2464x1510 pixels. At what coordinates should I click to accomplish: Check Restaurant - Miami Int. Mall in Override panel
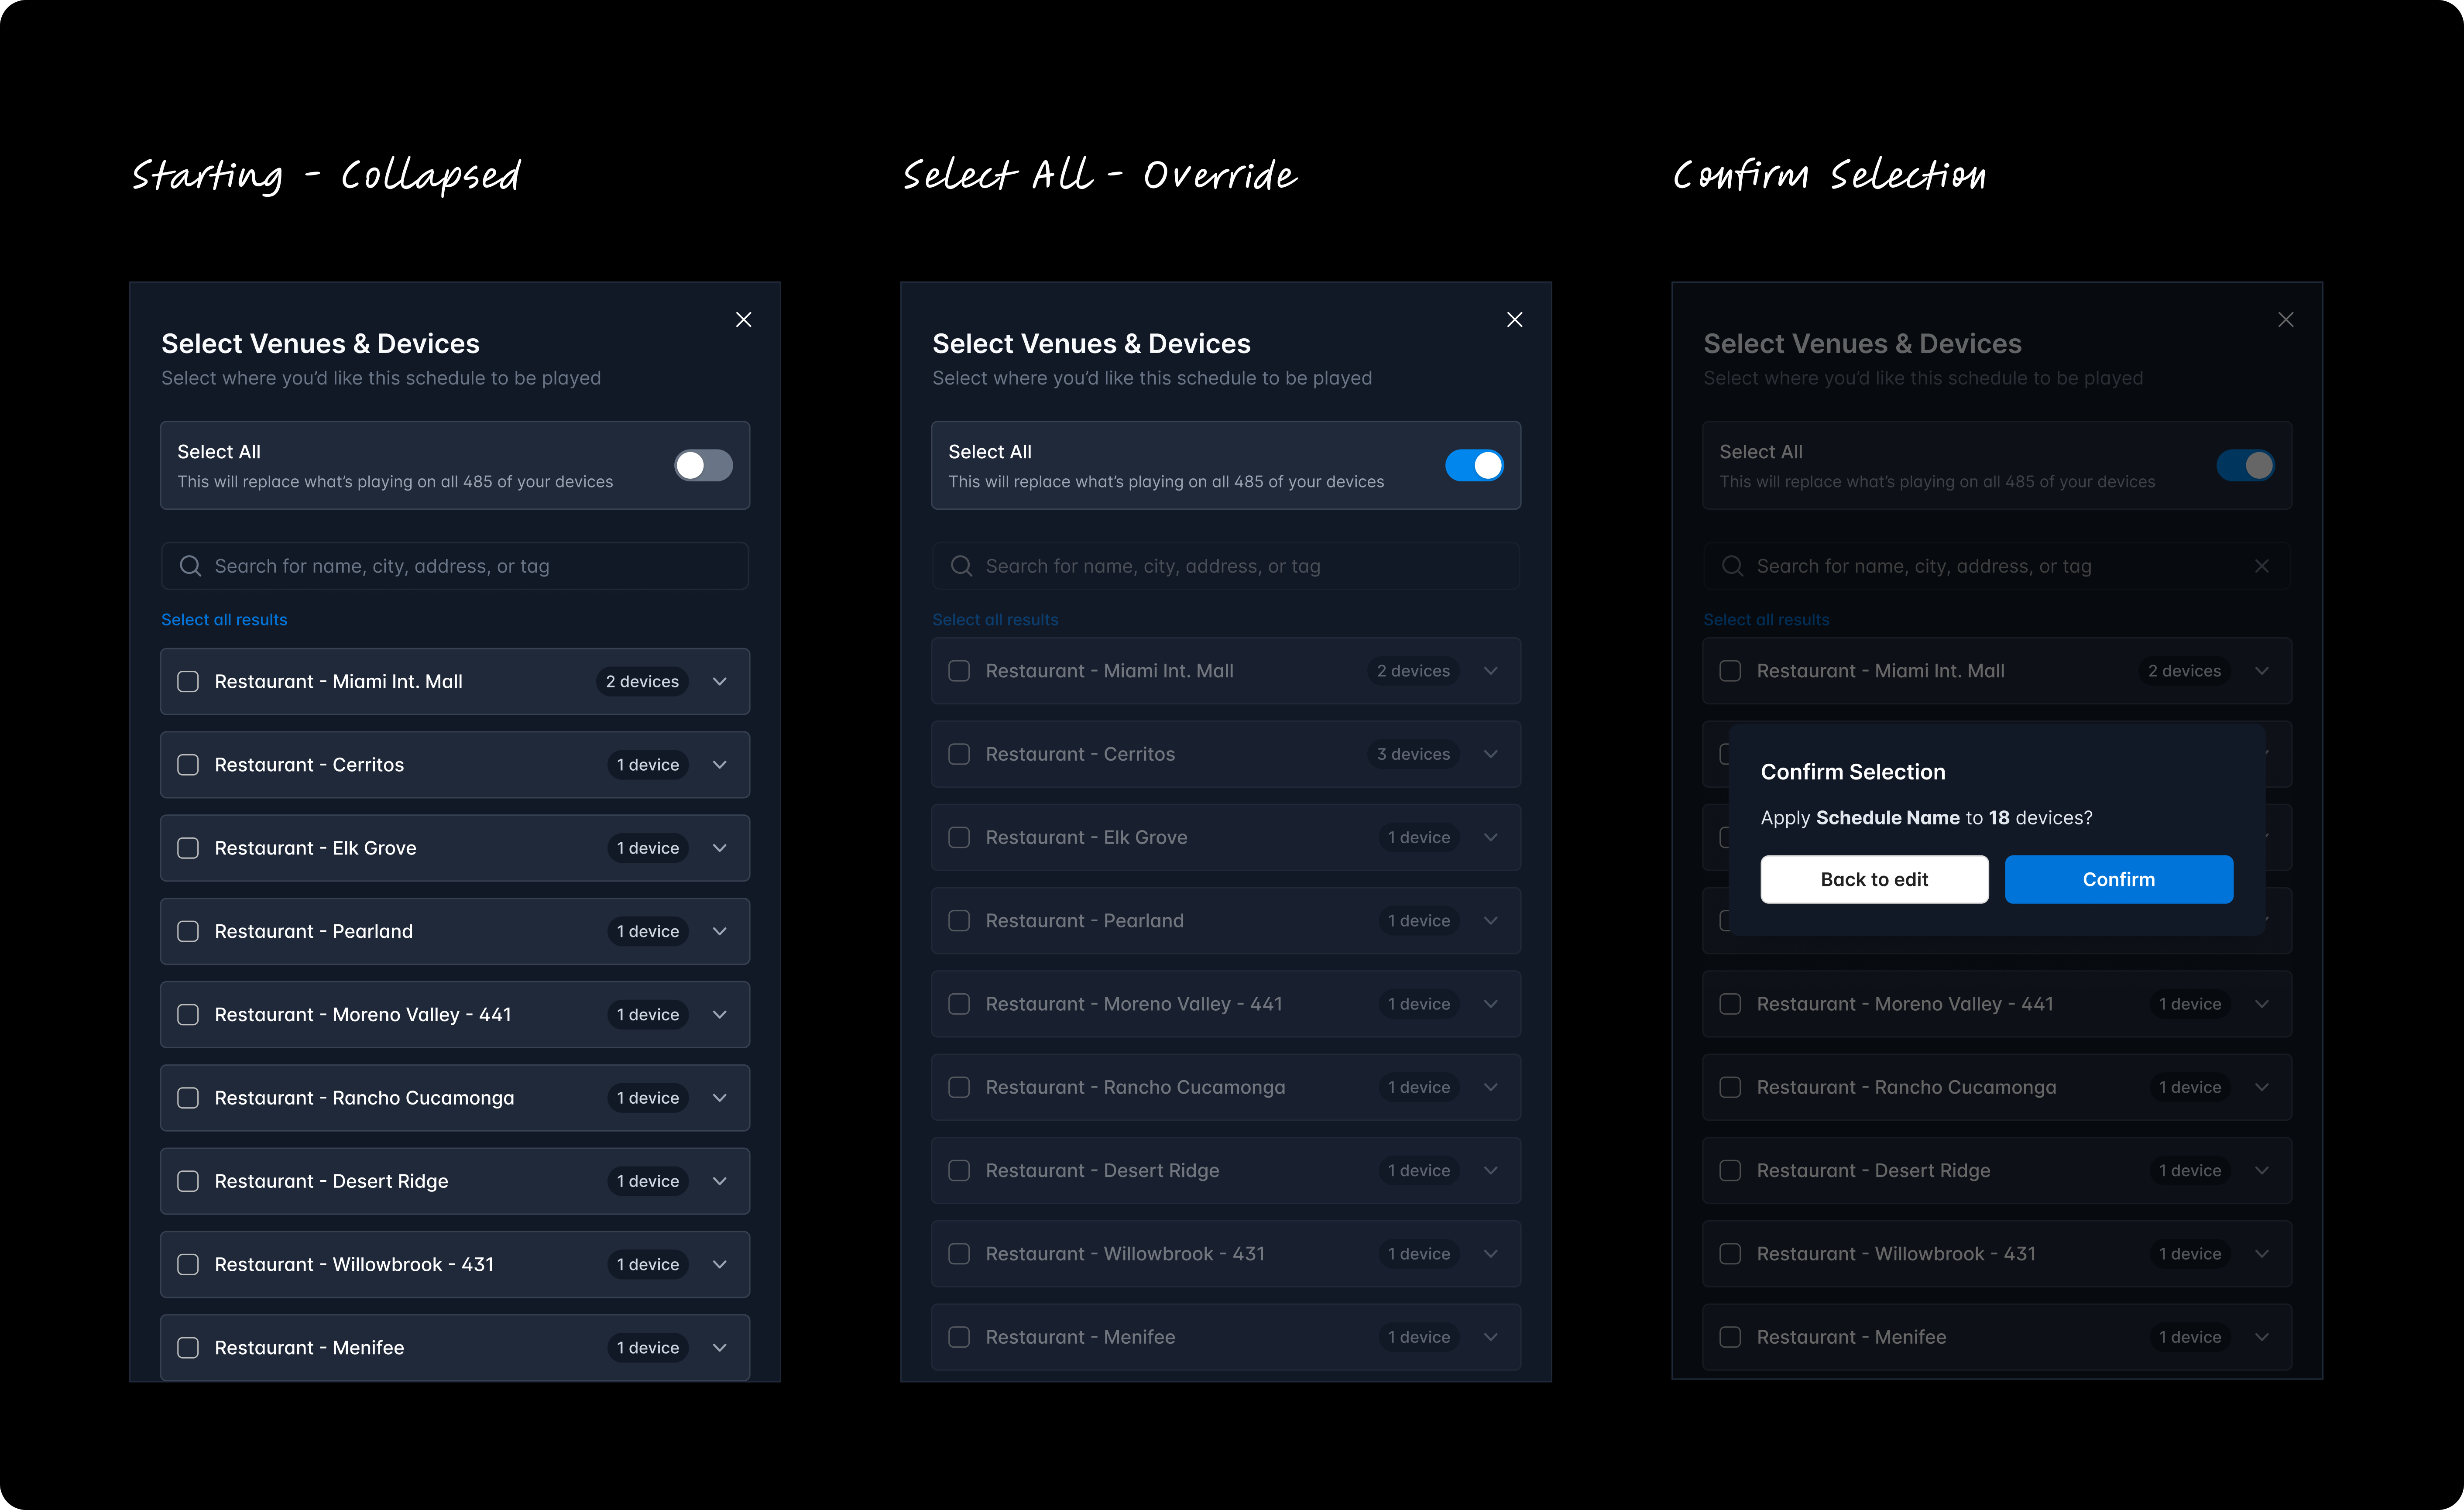(959, 671)
